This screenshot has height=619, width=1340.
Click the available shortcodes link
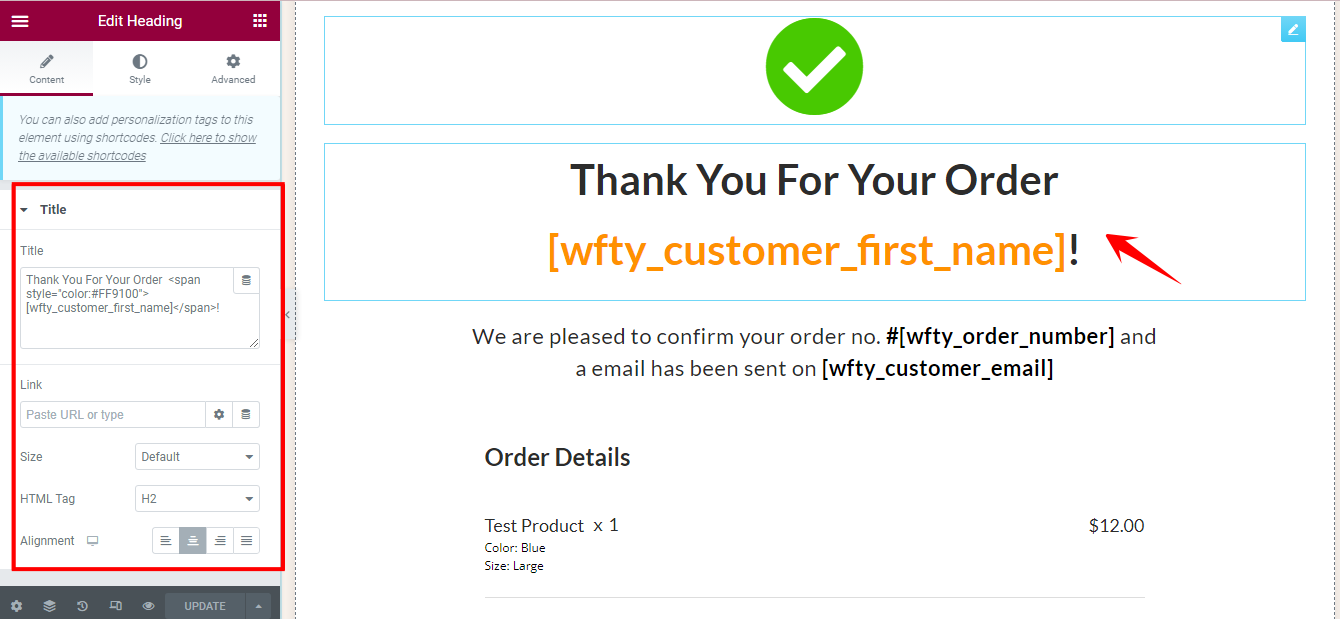(208, 137)
